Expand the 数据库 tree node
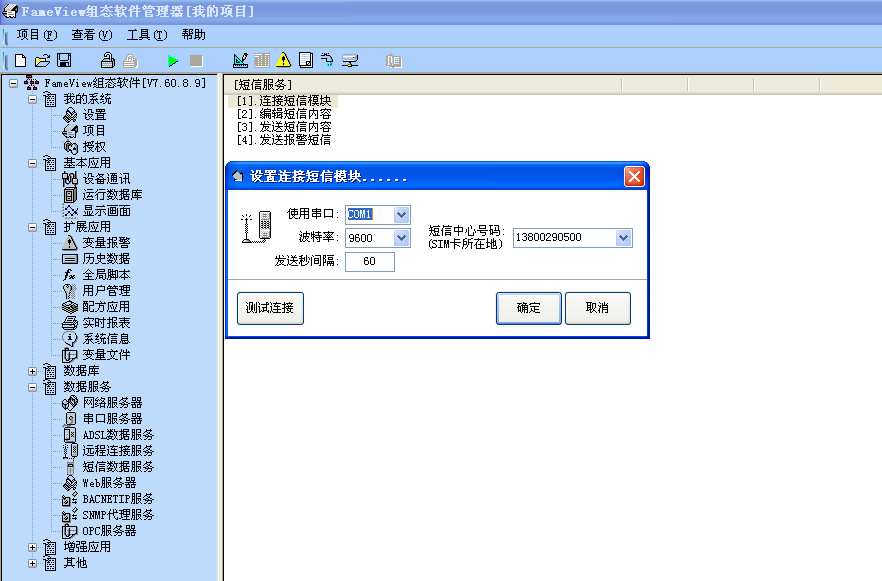Viewport: 882px width, 581px height. pyautogui.click(x=33, y=370)
